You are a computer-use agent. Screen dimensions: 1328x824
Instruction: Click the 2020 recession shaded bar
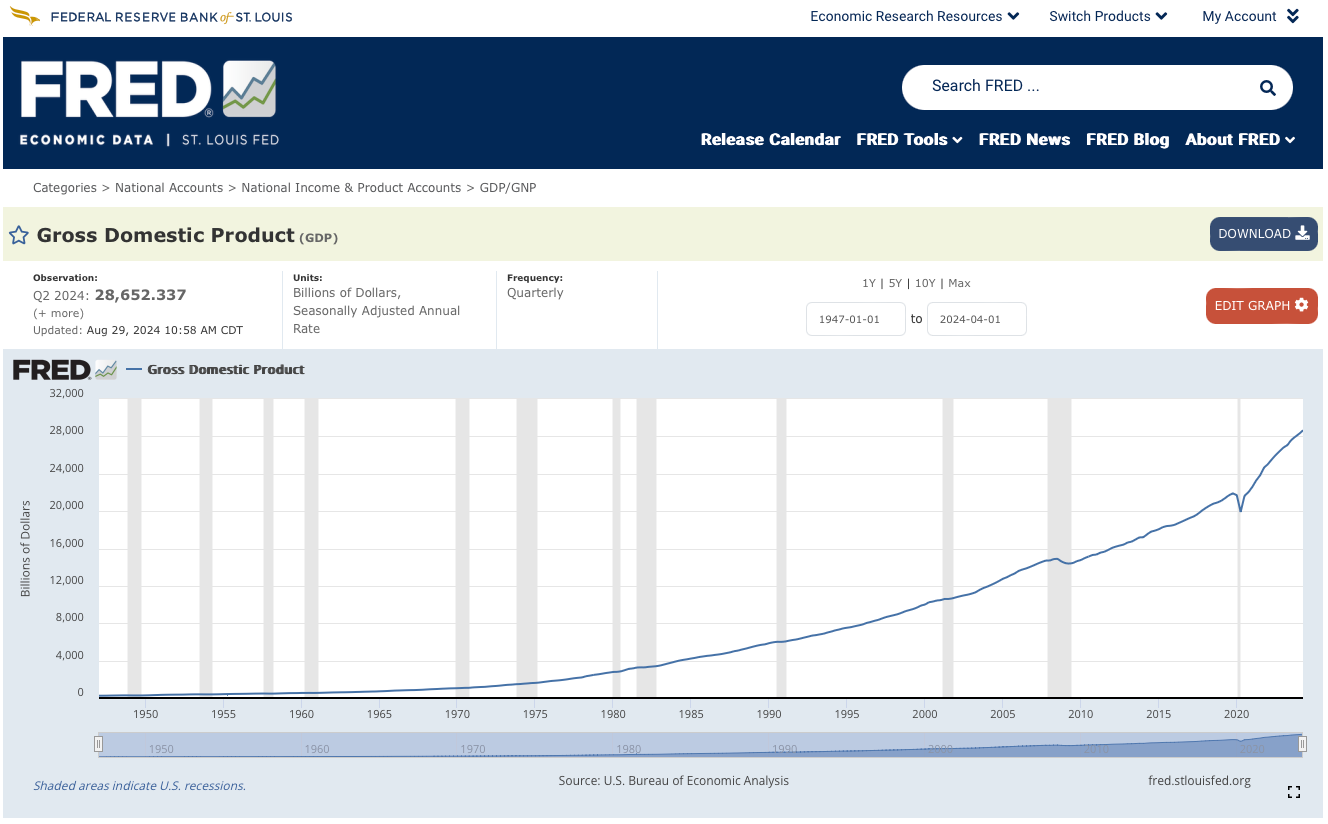1239,547
